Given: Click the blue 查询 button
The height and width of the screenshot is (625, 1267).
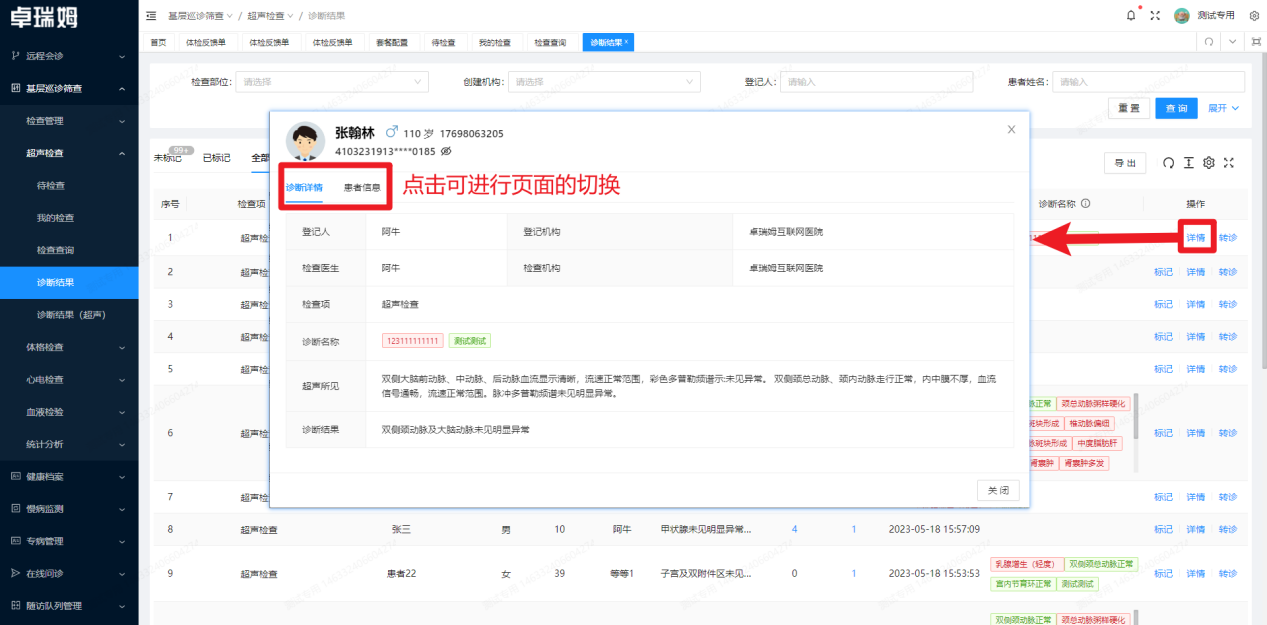Looking at the screenshot, I should click(x=1177, y=108).
